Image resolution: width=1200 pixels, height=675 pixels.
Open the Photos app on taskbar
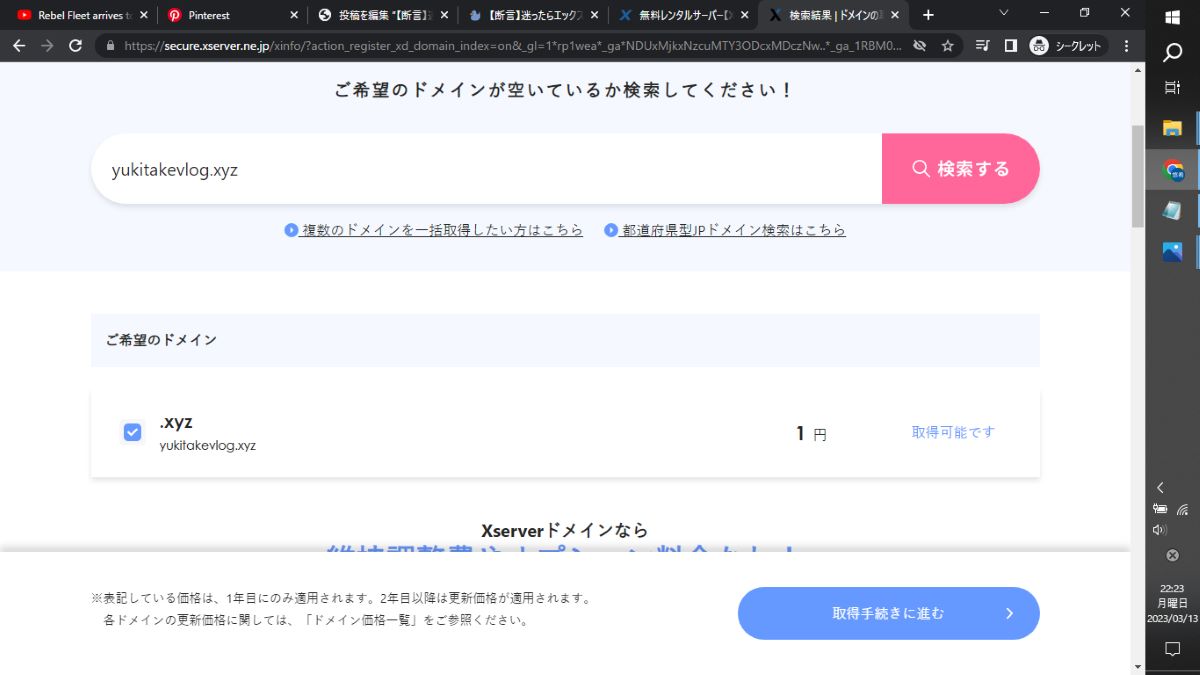[x=1173, y=252]
